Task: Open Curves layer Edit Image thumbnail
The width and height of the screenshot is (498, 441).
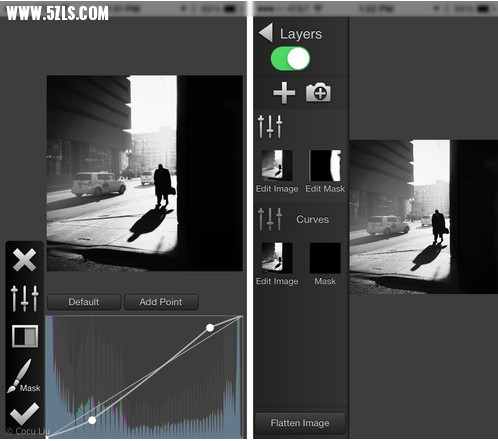Action: point(277,258)
